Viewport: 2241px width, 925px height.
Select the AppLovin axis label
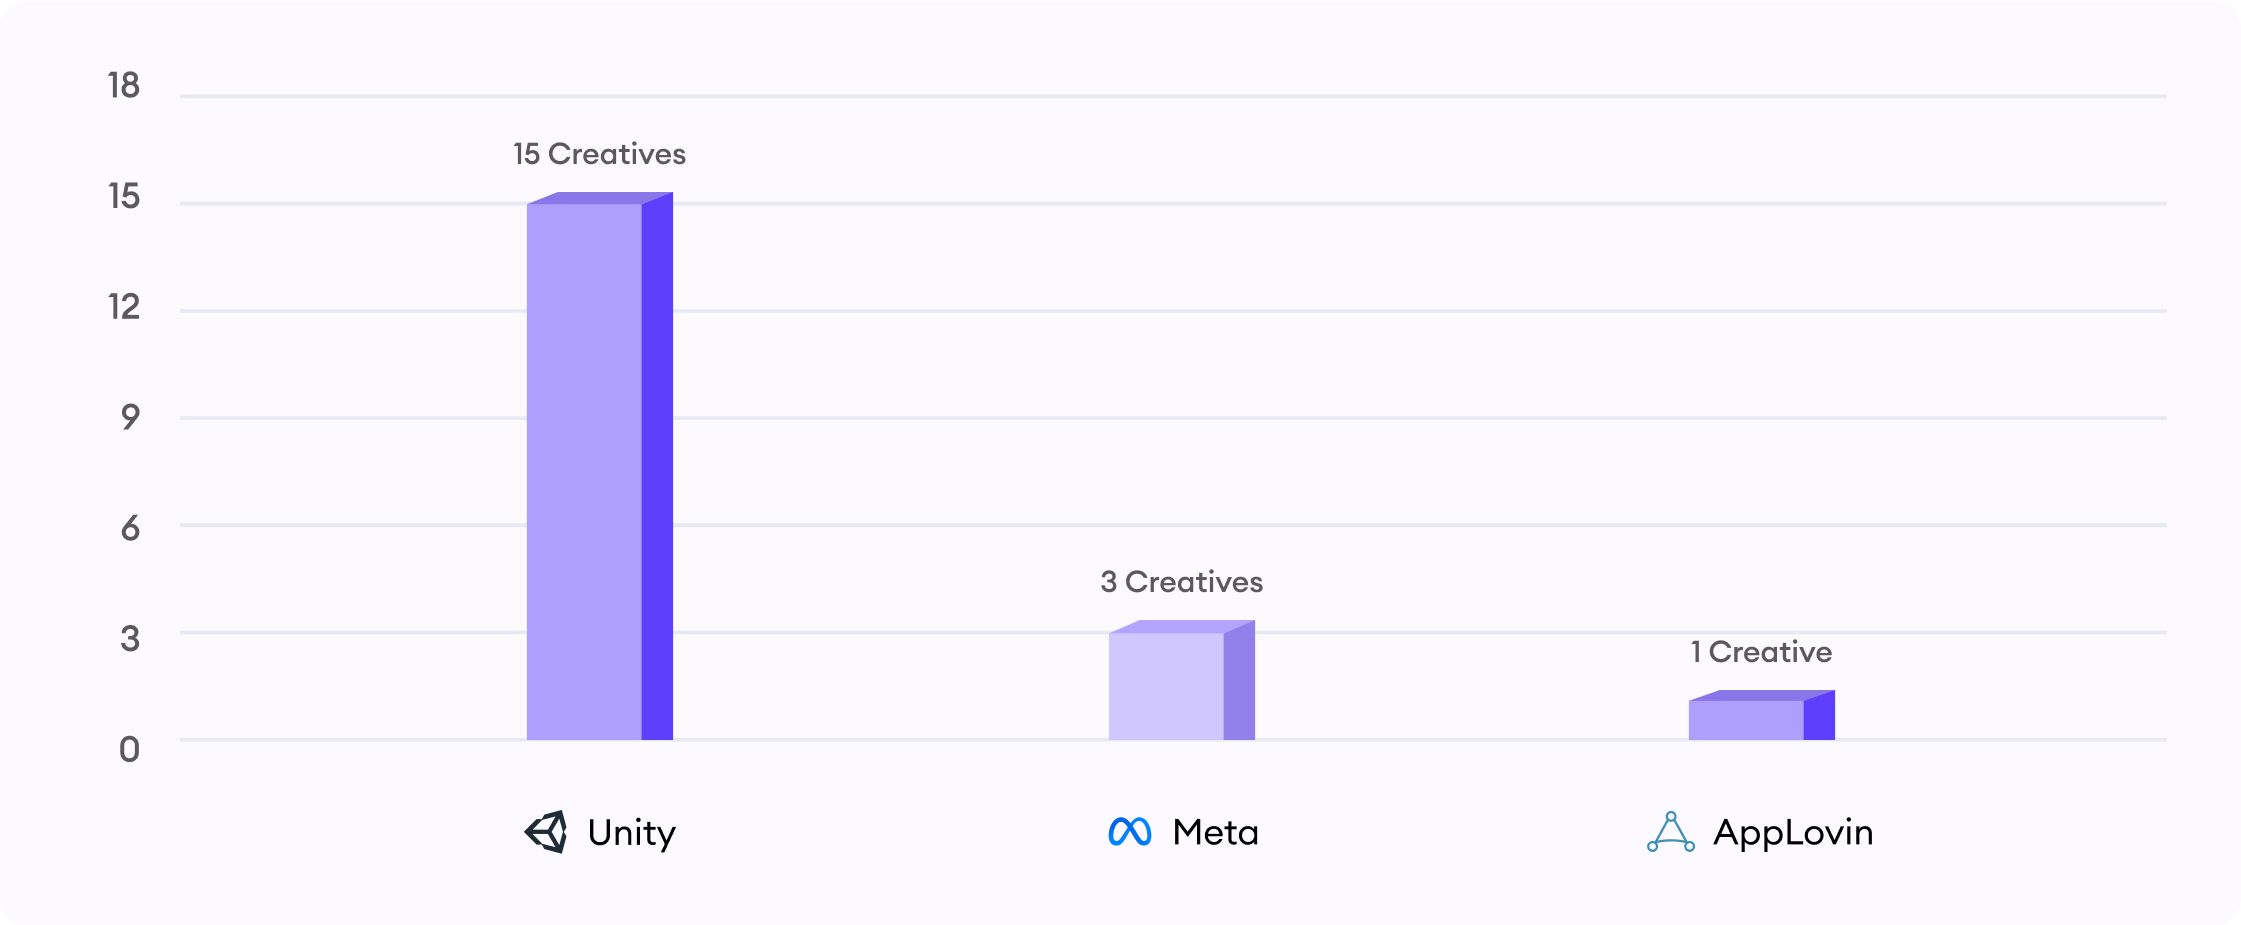(1793, 833)
